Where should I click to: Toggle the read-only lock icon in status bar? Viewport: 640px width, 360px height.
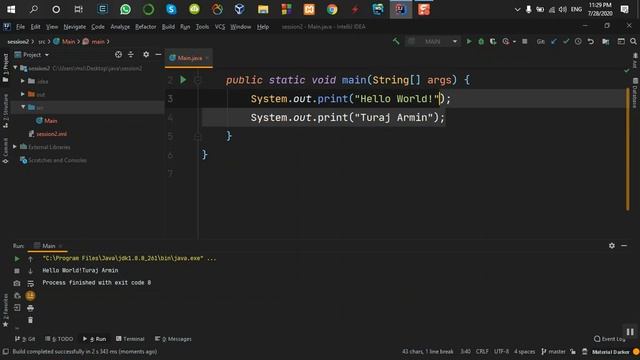573,351
